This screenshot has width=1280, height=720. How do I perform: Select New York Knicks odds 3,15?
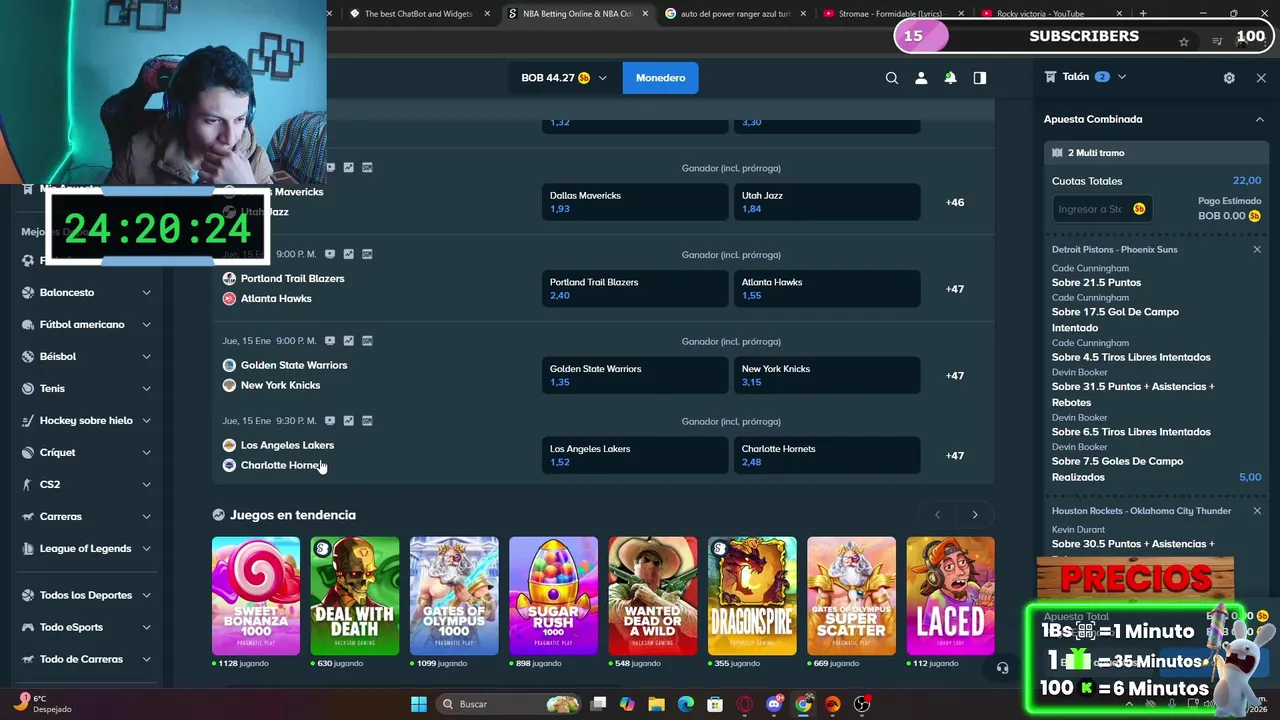point(827,375)
